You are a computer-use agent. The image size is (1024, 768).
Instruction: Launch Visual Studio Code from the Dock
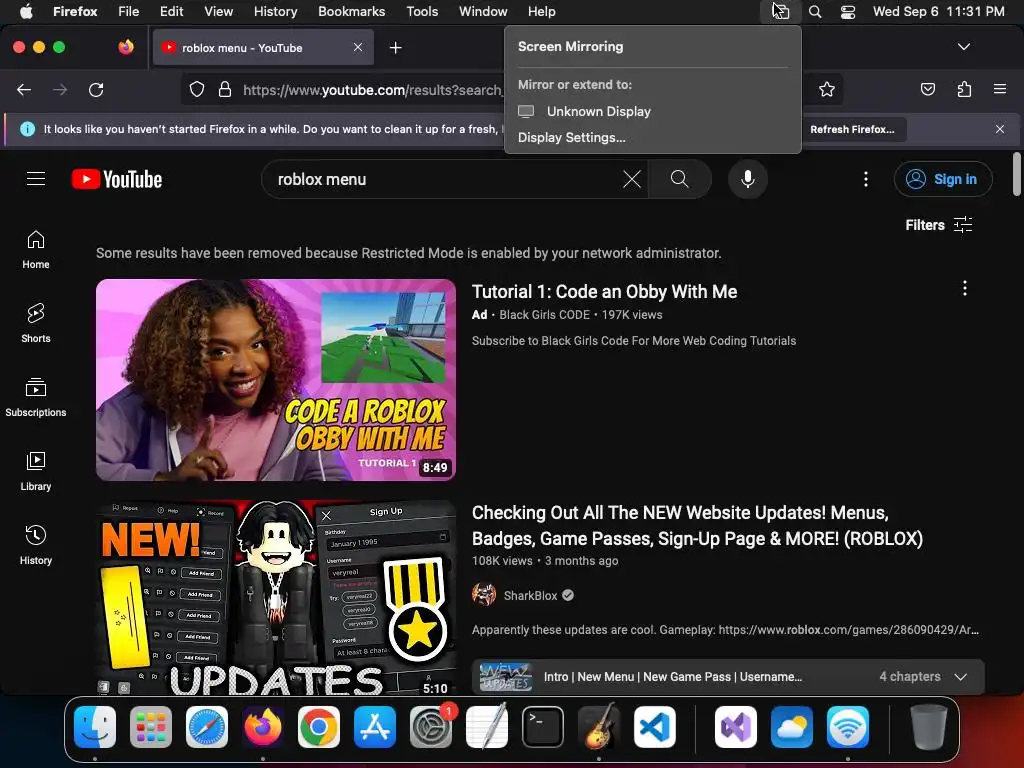coord(654,727)
